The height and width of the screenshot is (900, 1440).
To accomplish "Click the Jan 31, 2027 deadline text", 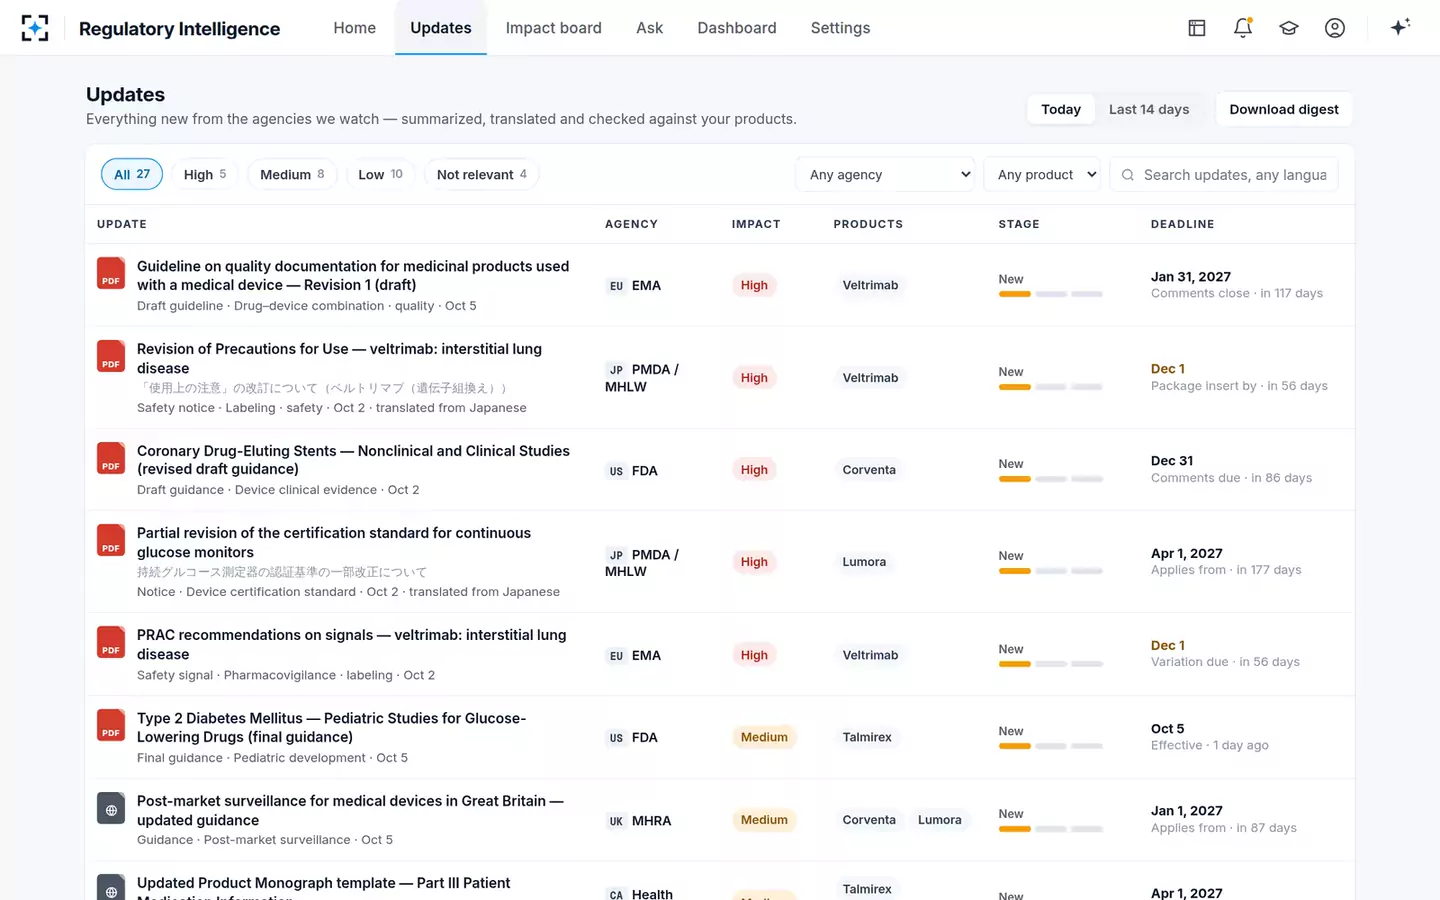I will [x=1191, y=277].
